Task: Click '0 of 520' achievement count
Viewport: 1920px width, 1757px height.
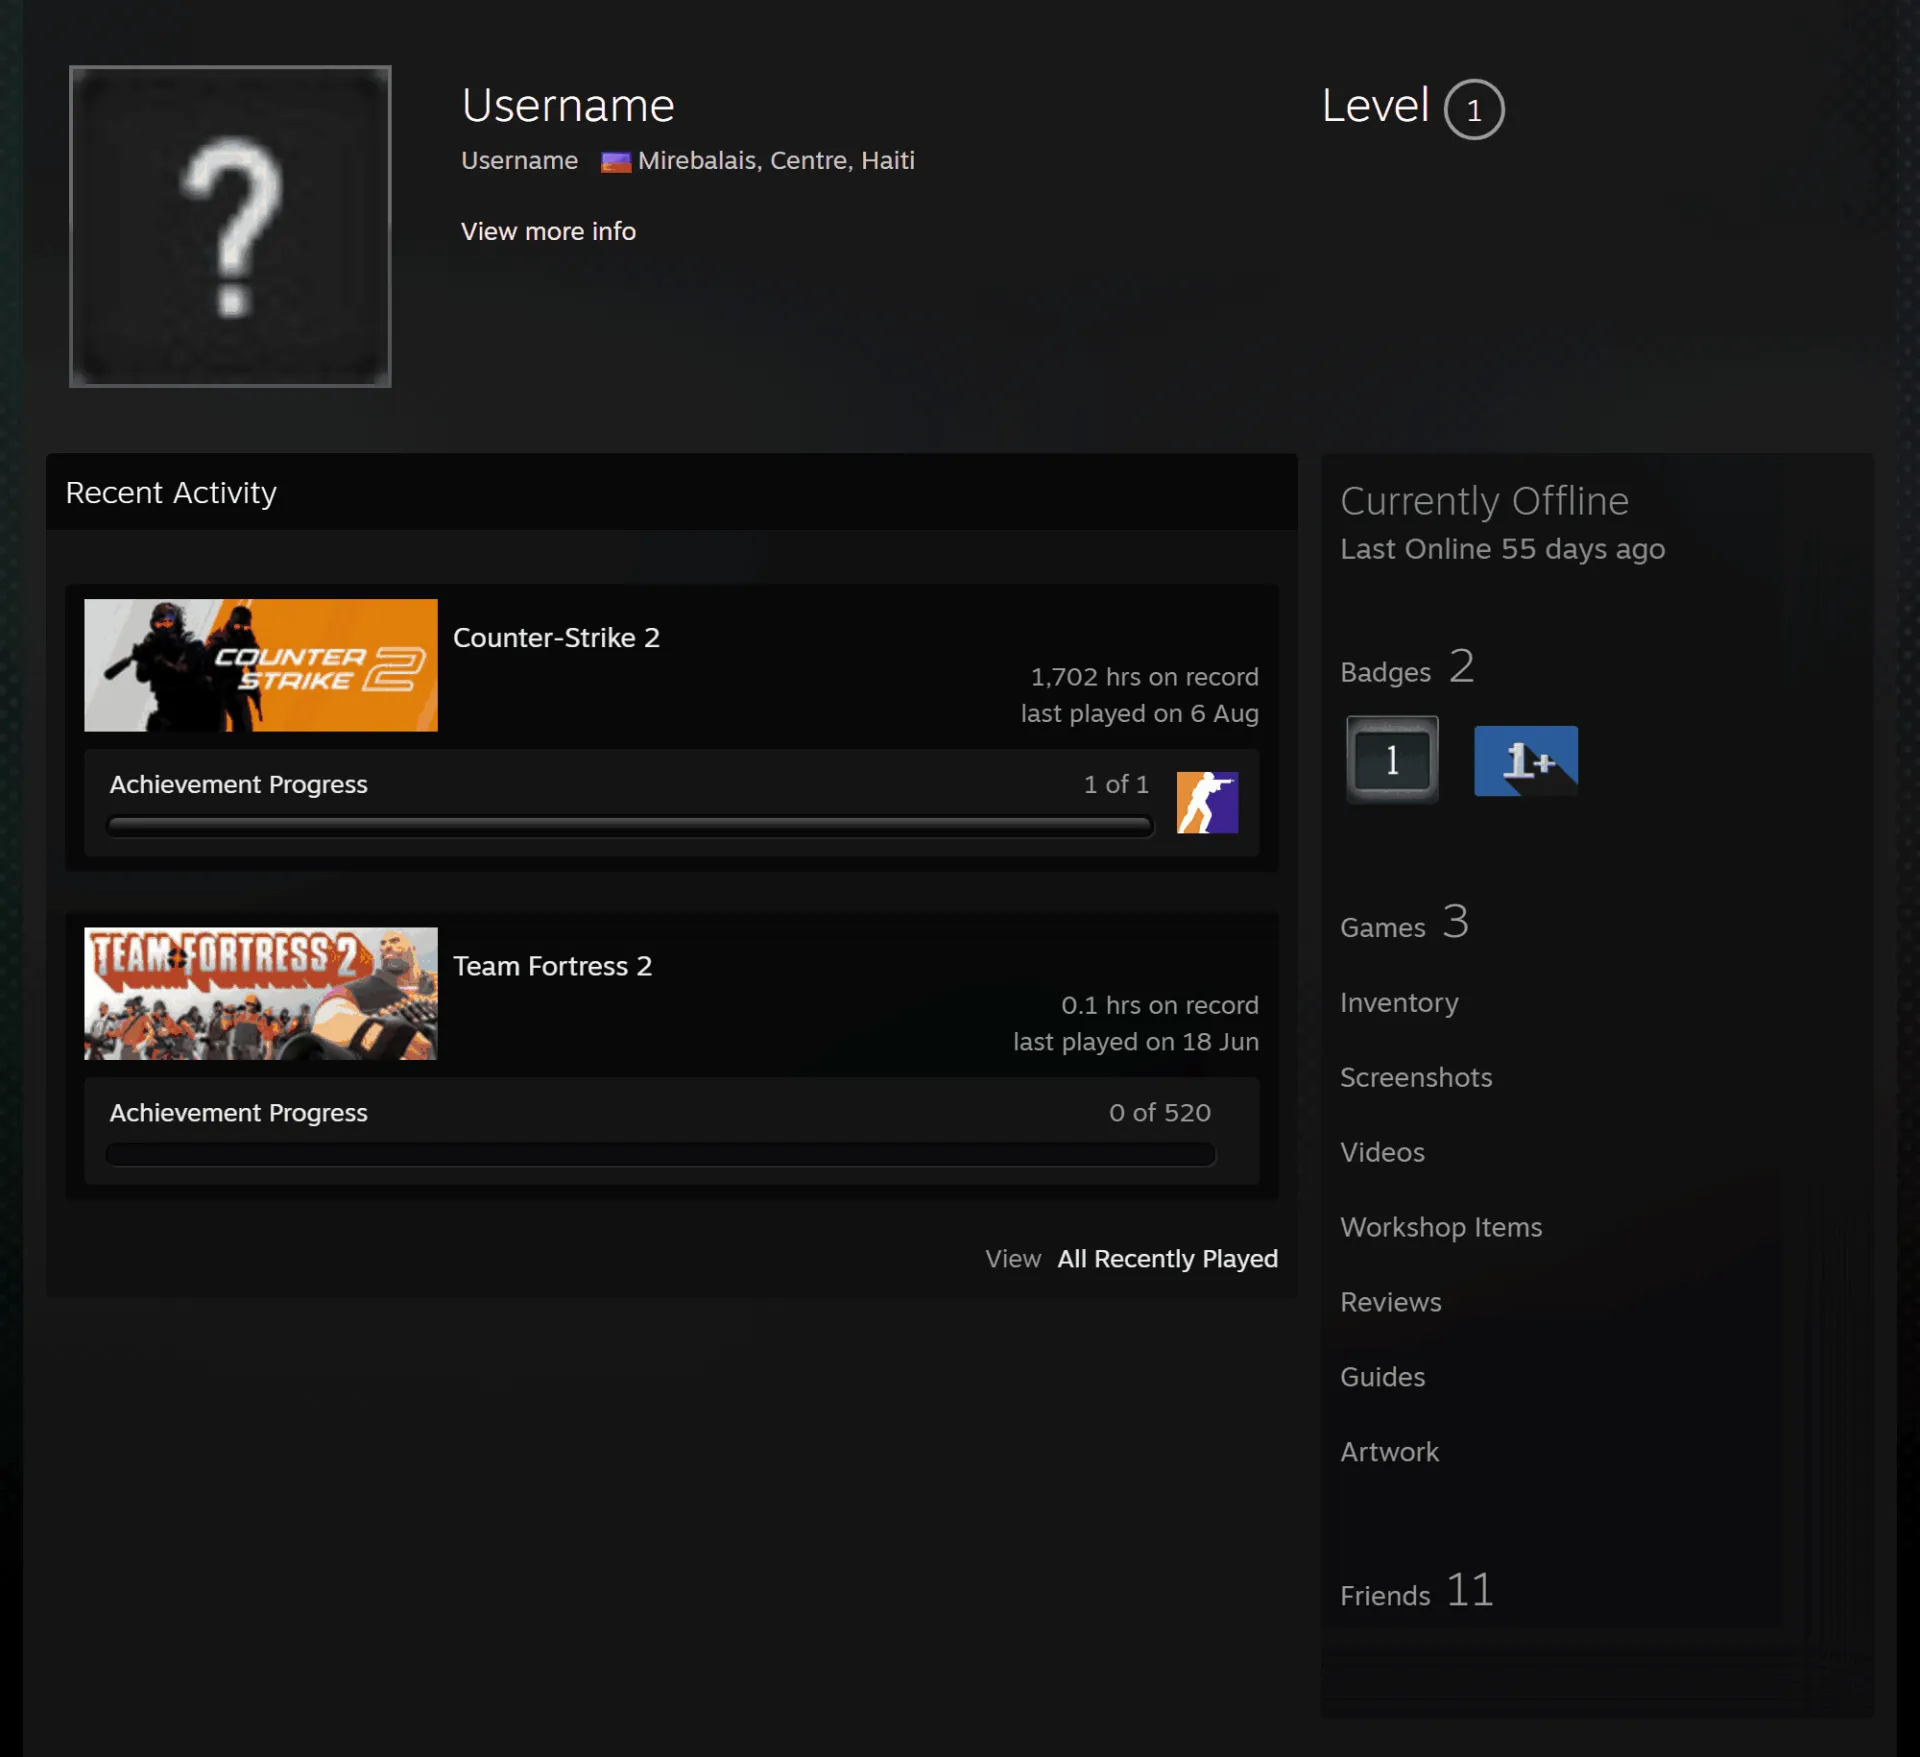Action: tap(1160, 1112)
